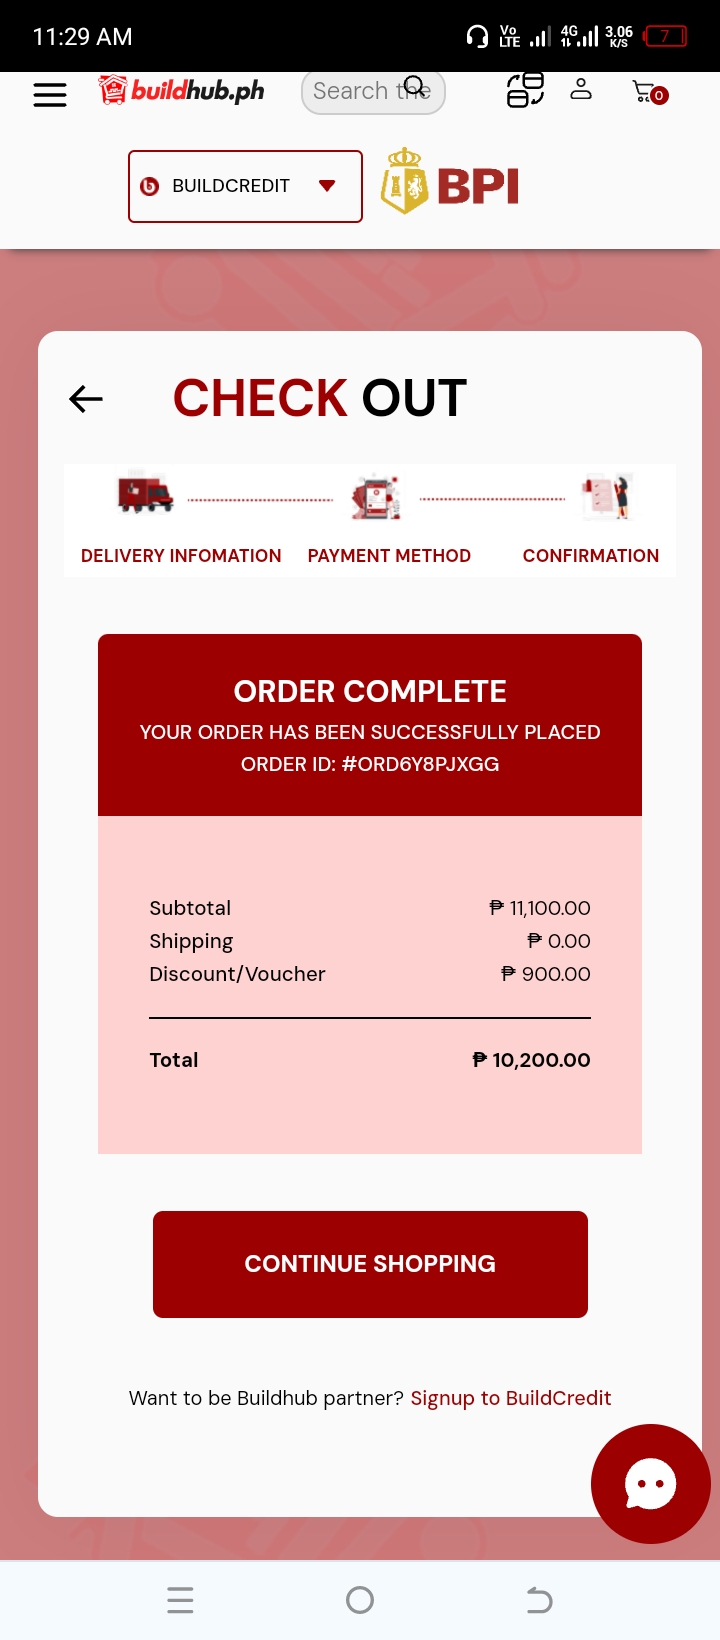This screenshot has width=720, height=1640.
Task: Select the Confirmation step
Action: pyautogui.click(x=591, y=555)
